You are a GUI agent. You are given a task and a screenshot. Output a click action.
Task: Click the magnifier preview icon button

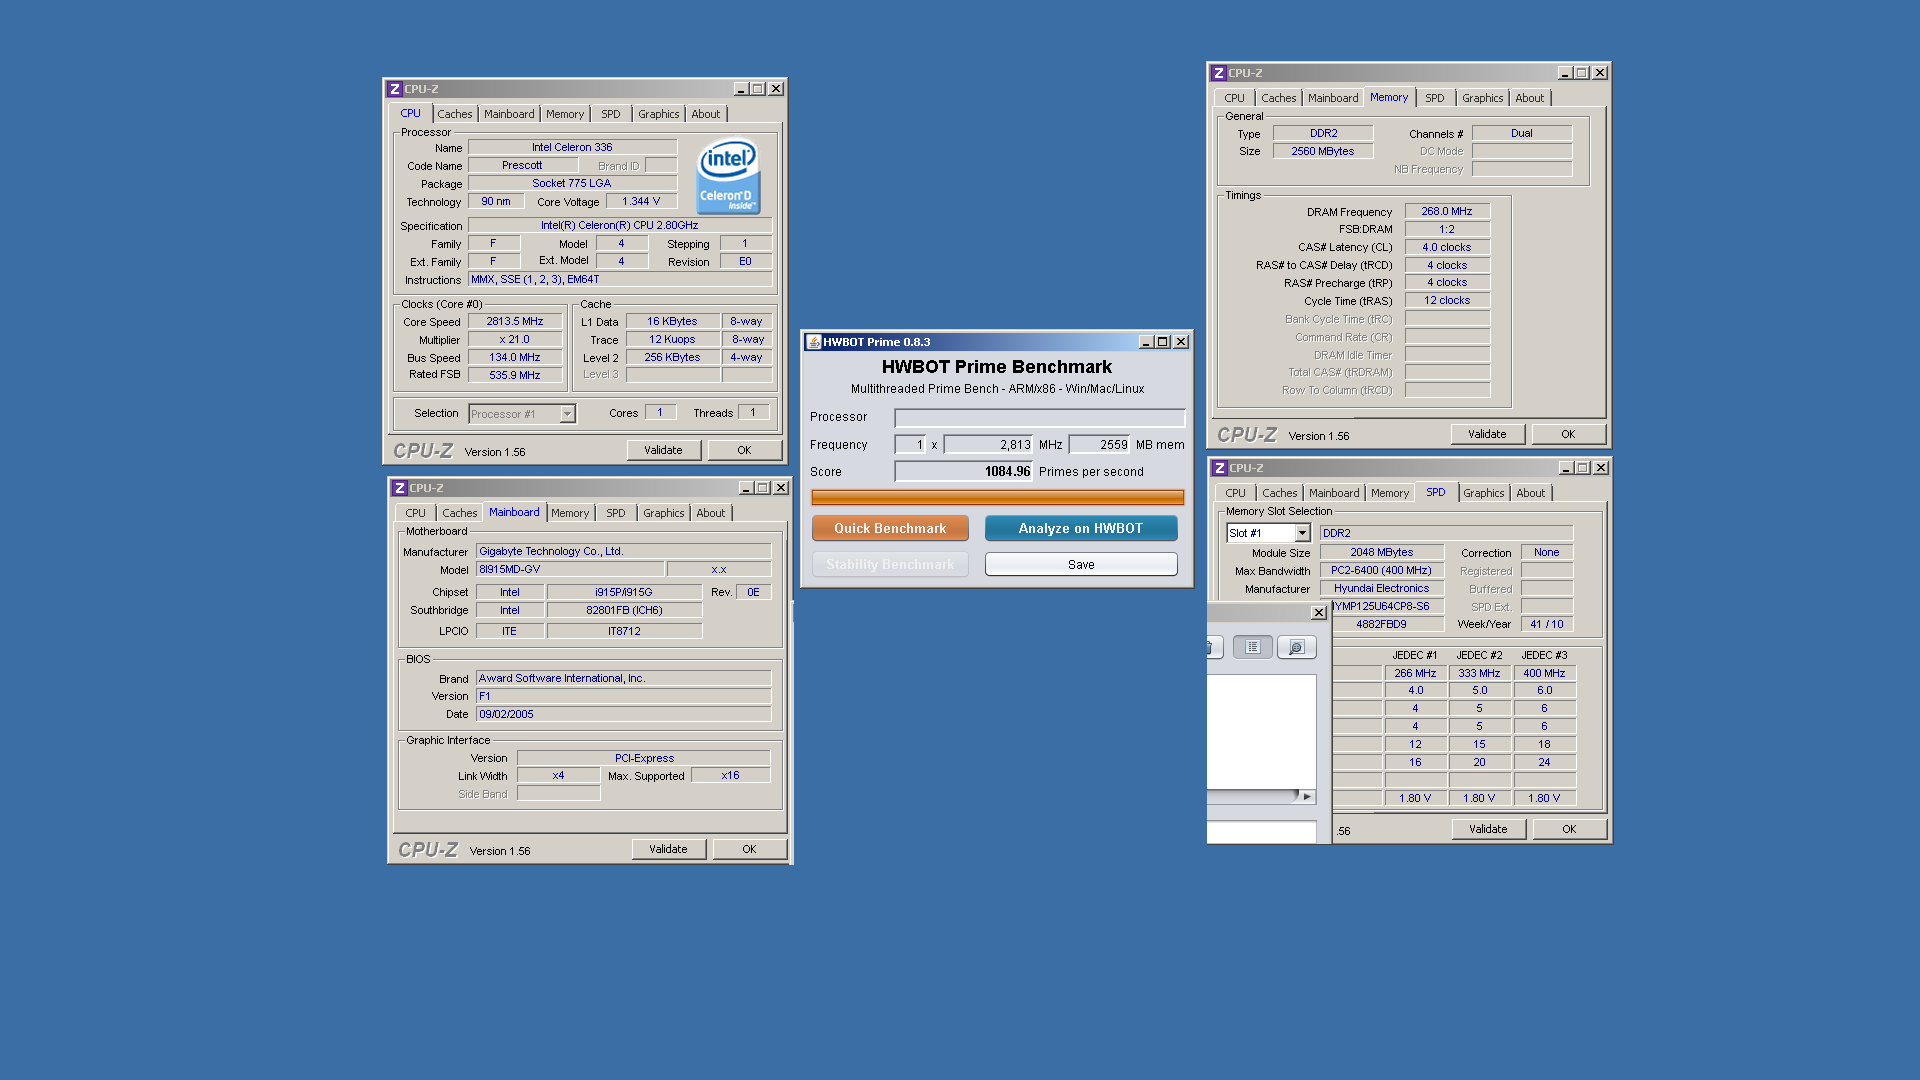tap(1297, 647)
